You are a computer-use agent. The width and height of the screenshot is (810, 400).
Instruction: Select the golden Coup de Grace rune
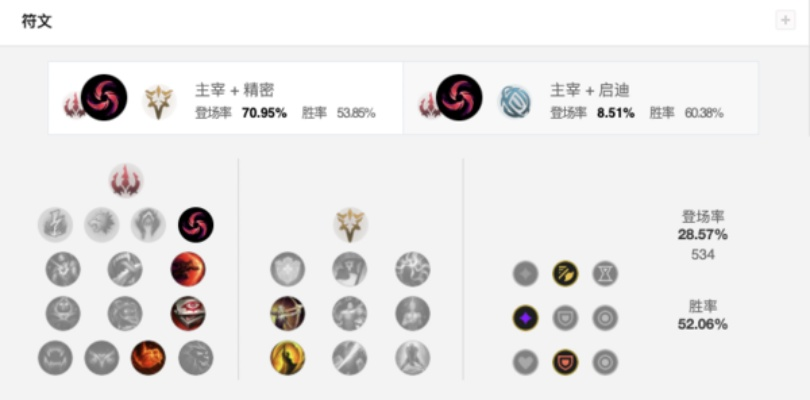(288, 358)
